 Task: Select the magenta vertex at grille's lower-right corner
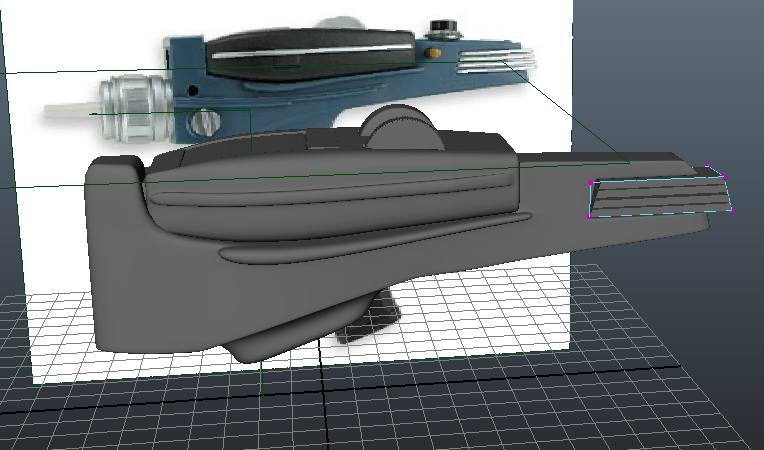[x=731, y=210]
